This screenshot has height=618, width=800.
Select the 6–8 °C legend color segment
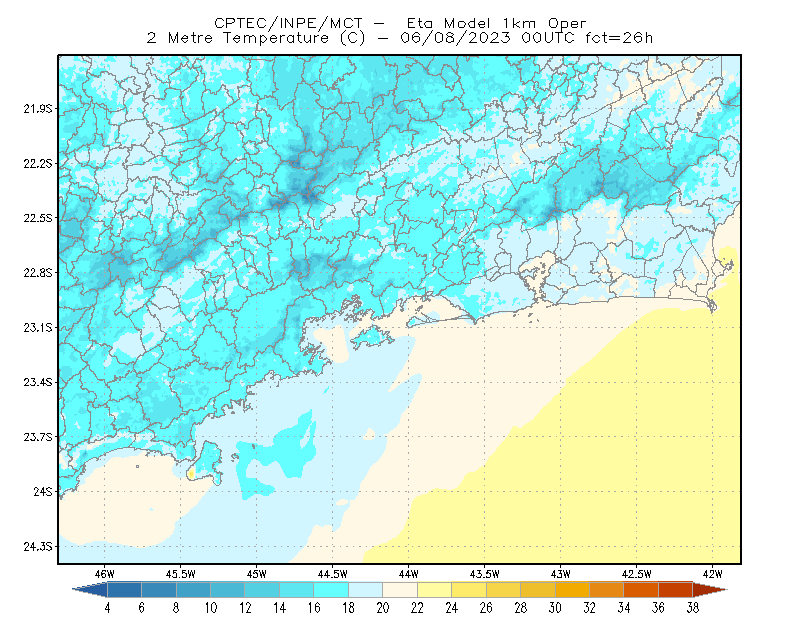(x=159, y=590)
